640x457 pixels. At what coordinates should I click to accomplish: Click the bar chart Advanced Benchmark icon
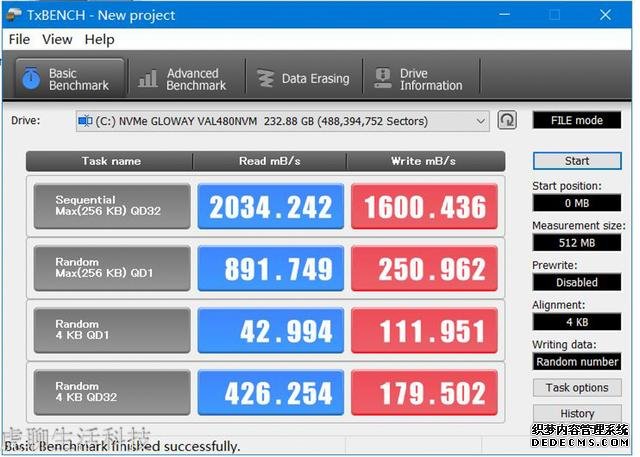[148, 78]
